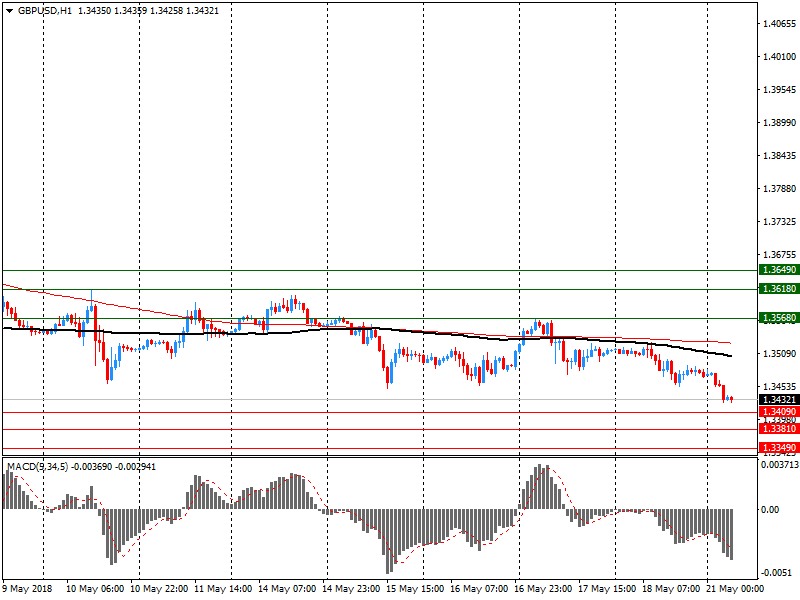Click the MACD(5,34,5) indicator label
The image size is (800, 600).
[38, 467]
